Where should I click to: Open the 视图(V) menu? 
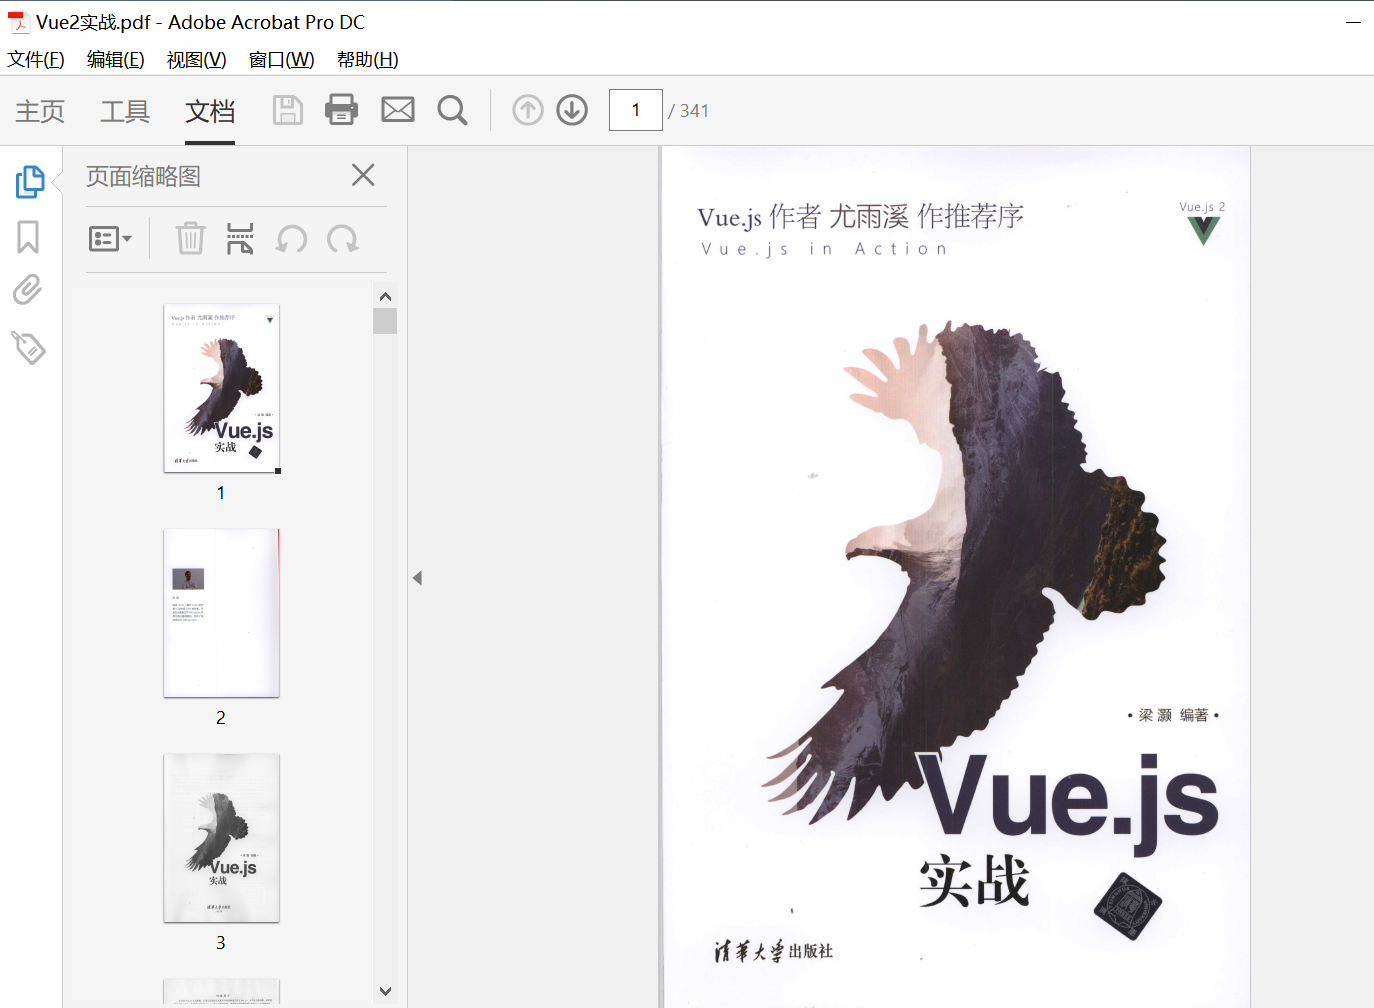coord(197,60)
